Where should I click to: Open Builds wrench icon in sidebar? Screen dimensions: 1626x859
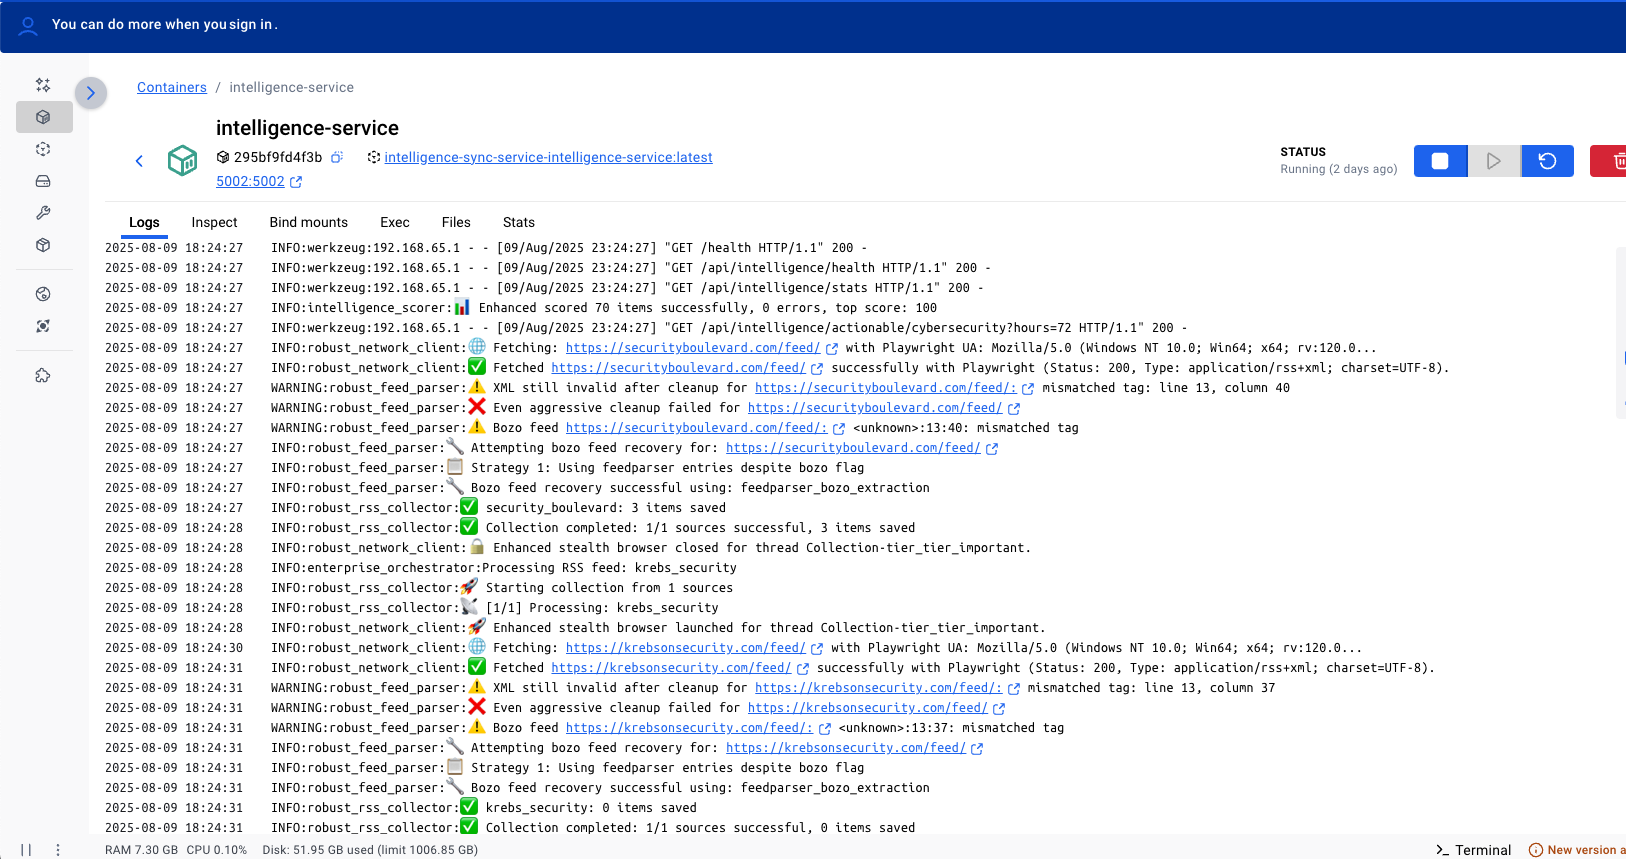(x=43, y=213)
